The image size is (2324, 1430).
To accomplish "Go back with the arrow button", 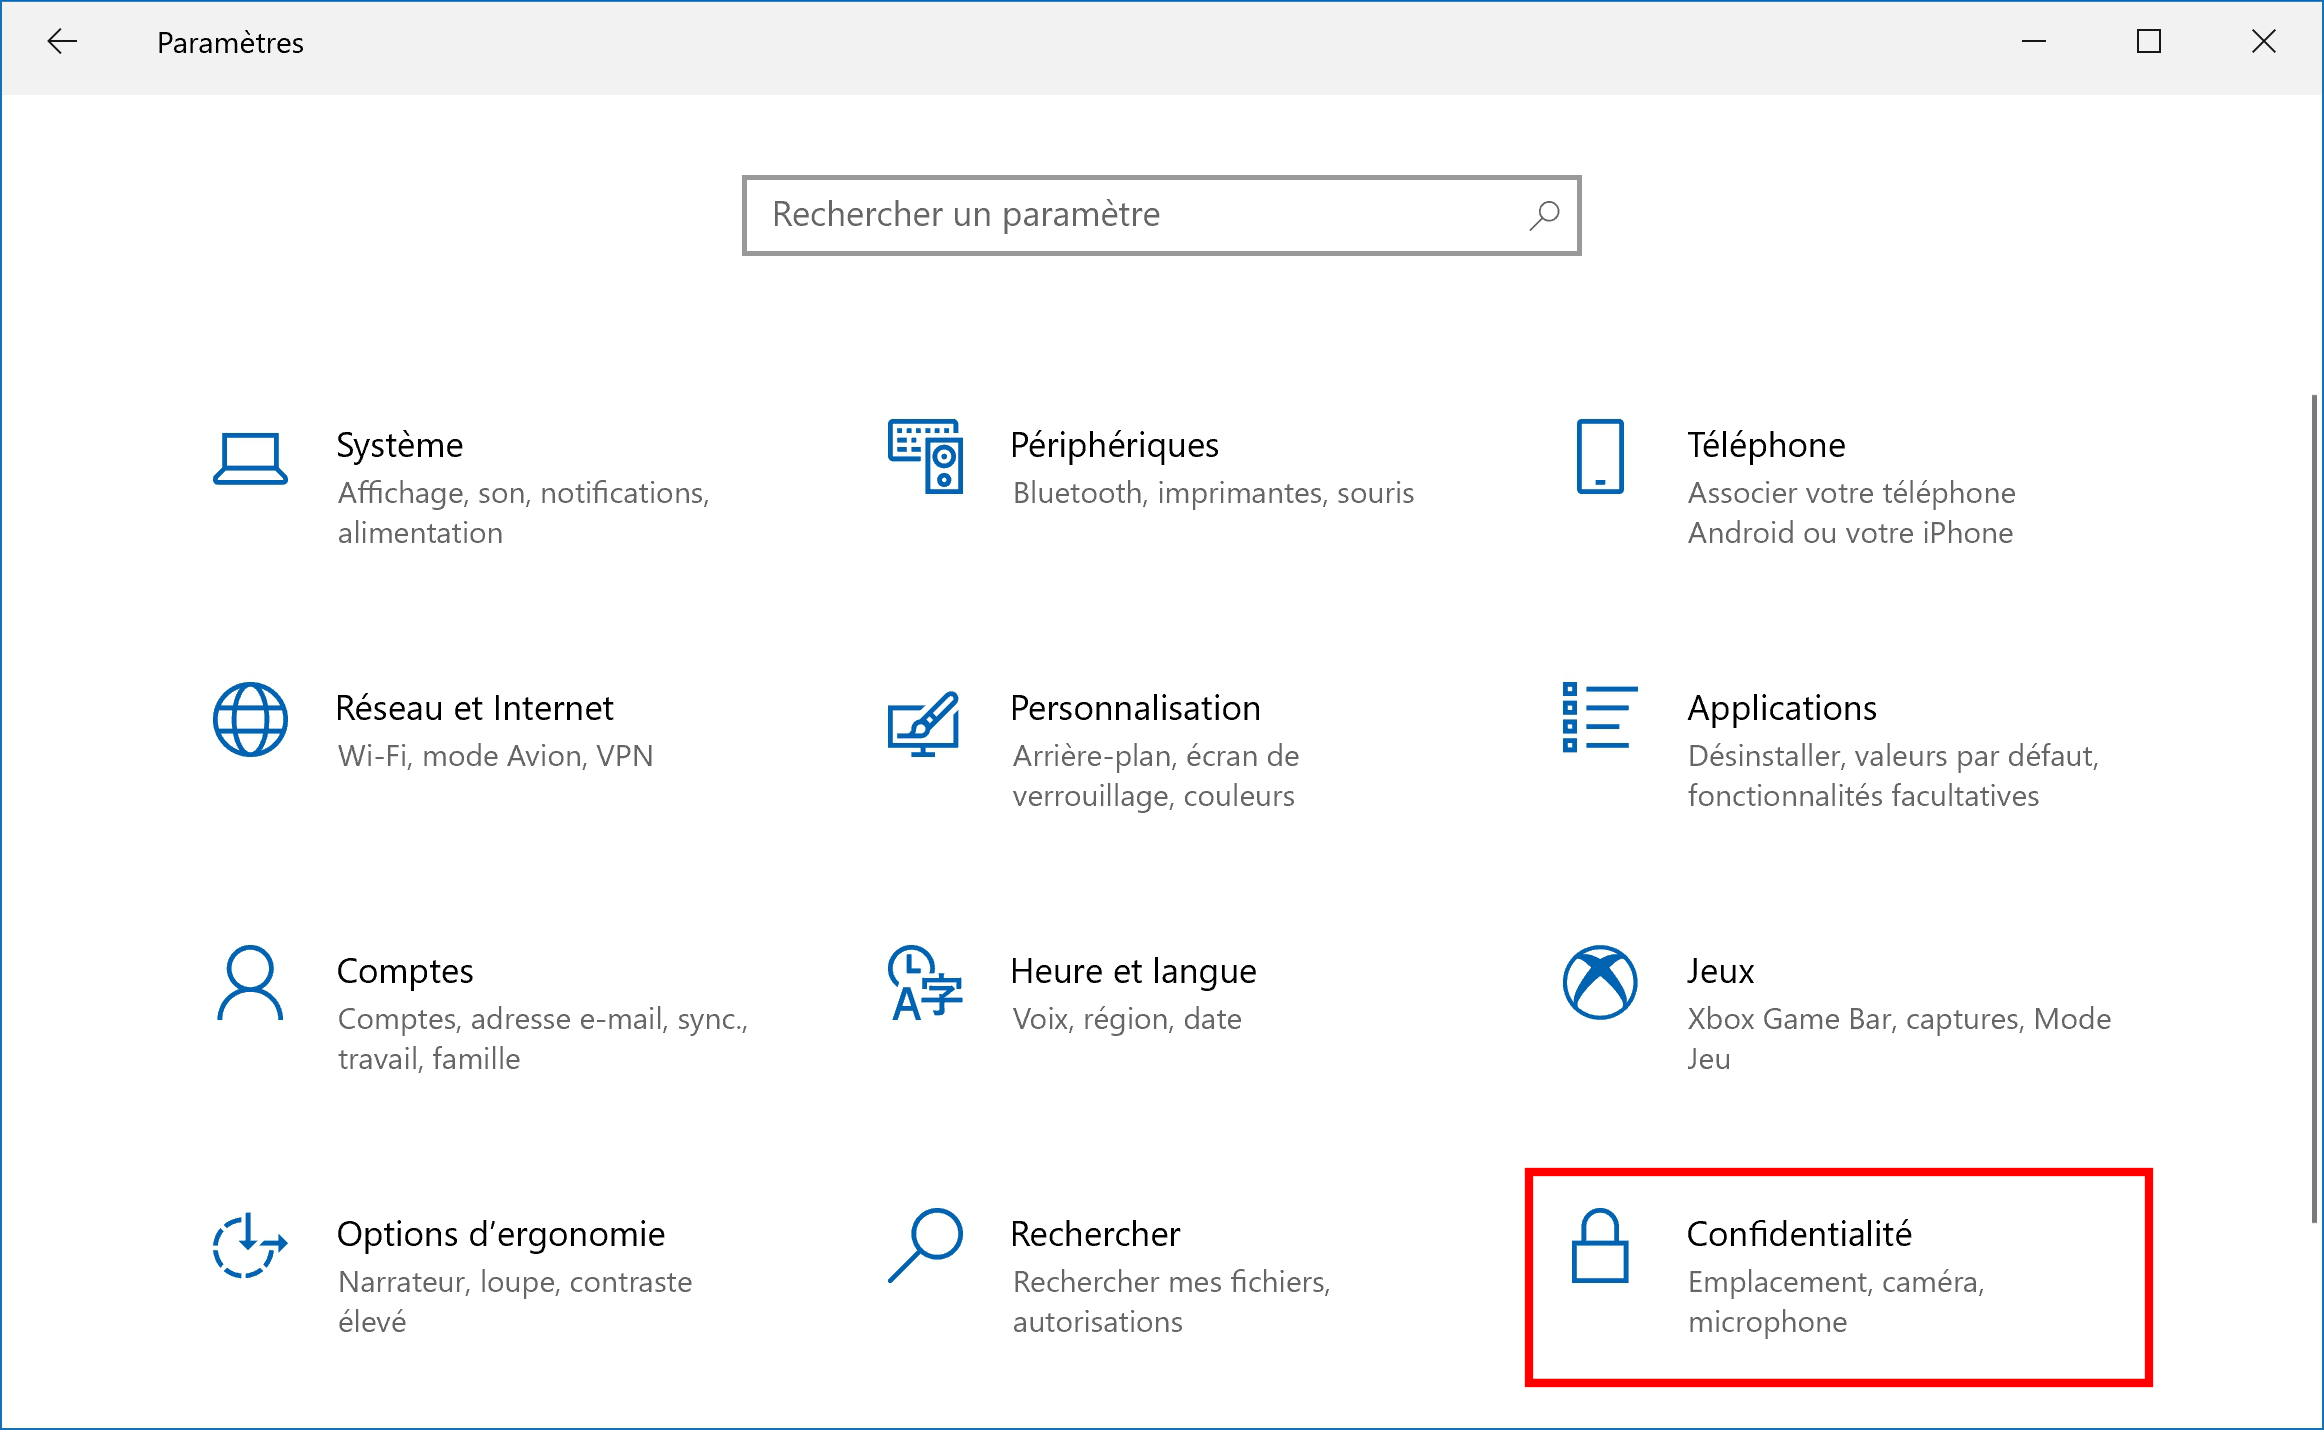I will tap(62, 42).
